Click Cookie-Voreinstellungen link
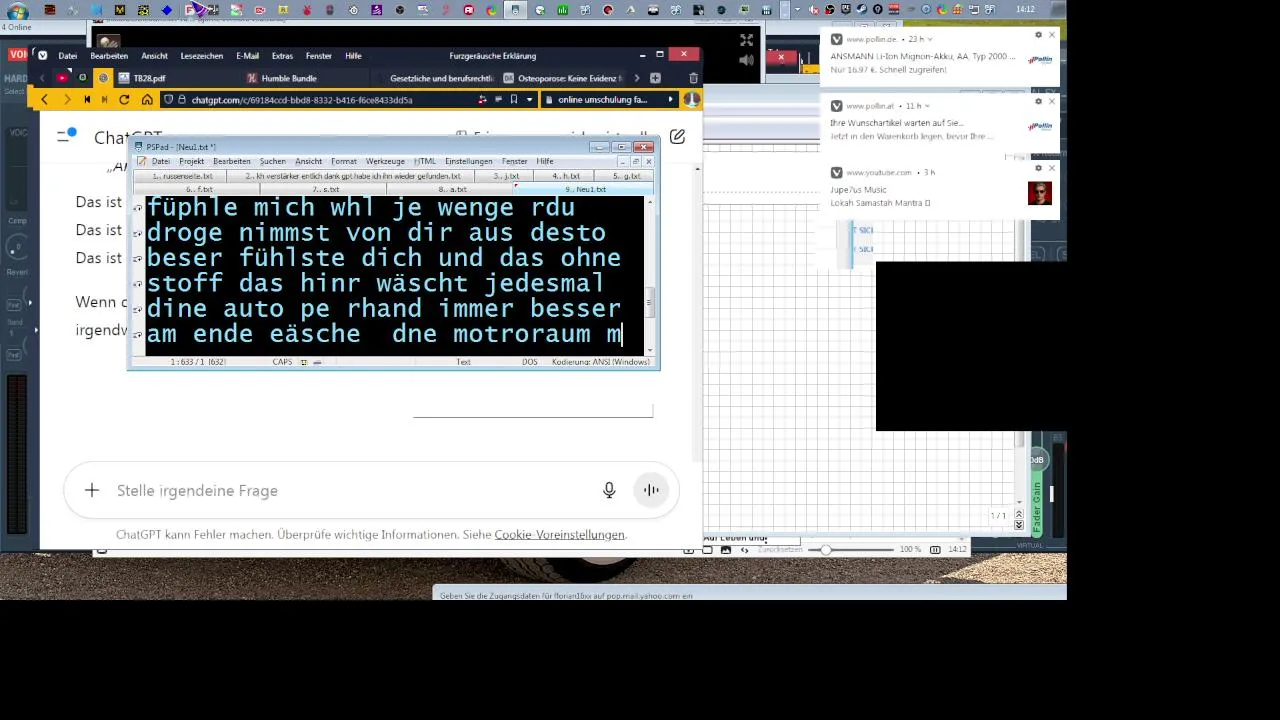 pyautogui.click(x=559, y=535)
